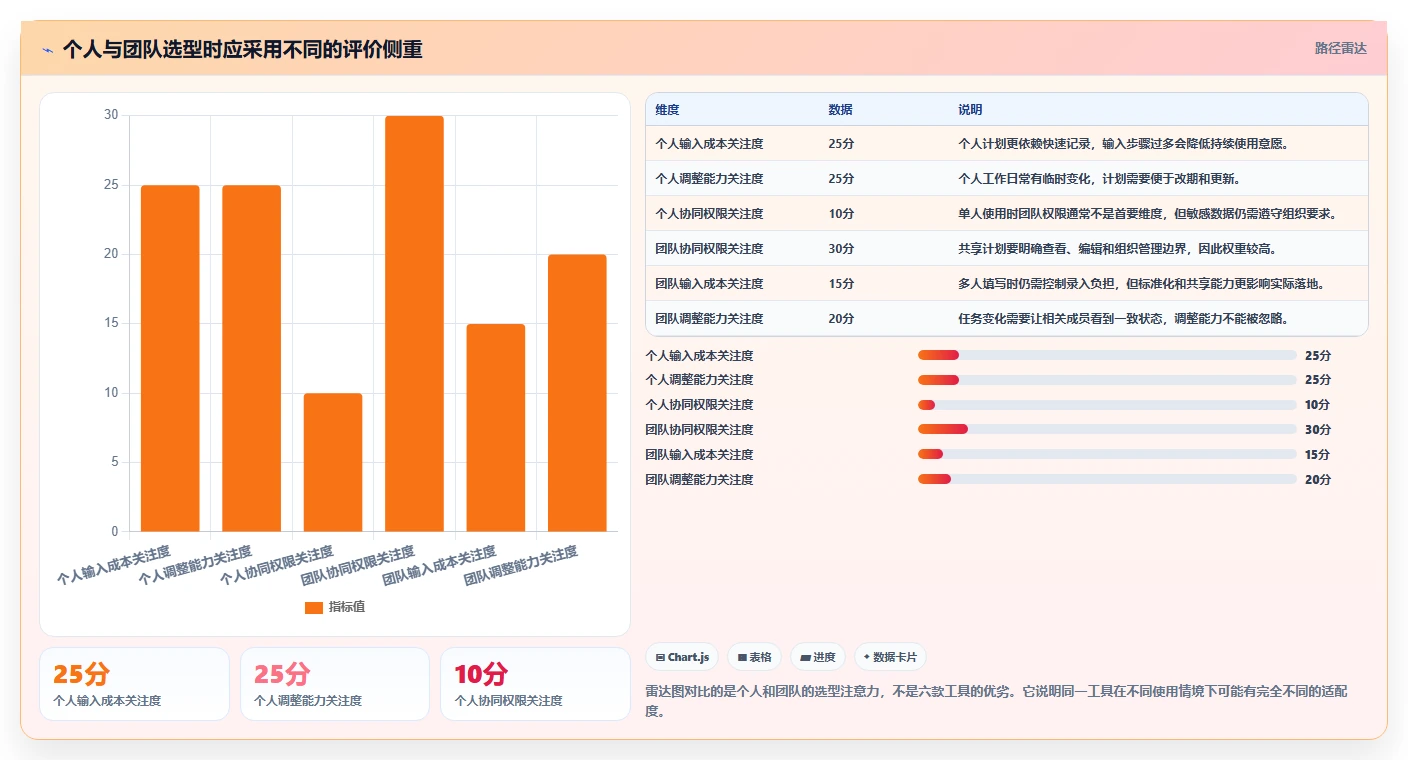Image resolution: width=1408 pixels, height=760 pixels.
Task: Click the chart bar for 团队调整能力关注度
Action: (x=577, y=393)
